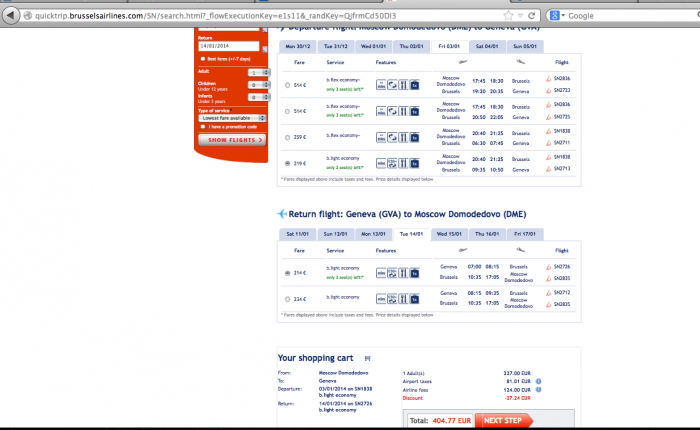Click the browser back arrow button
The image size is (700, 430).
pyautogui.click(x=10, y=16)
